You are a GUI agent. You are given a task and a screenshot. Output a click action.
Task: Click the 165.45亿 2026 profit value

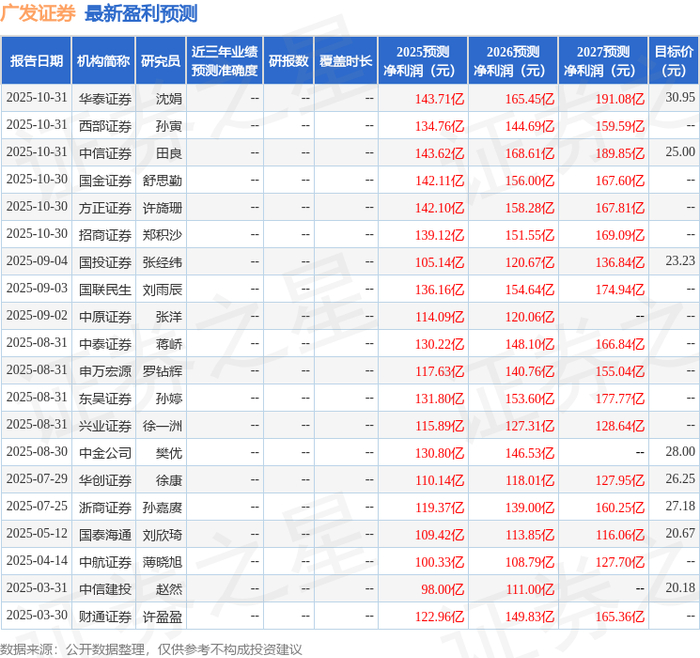click(x=529, y=99)
